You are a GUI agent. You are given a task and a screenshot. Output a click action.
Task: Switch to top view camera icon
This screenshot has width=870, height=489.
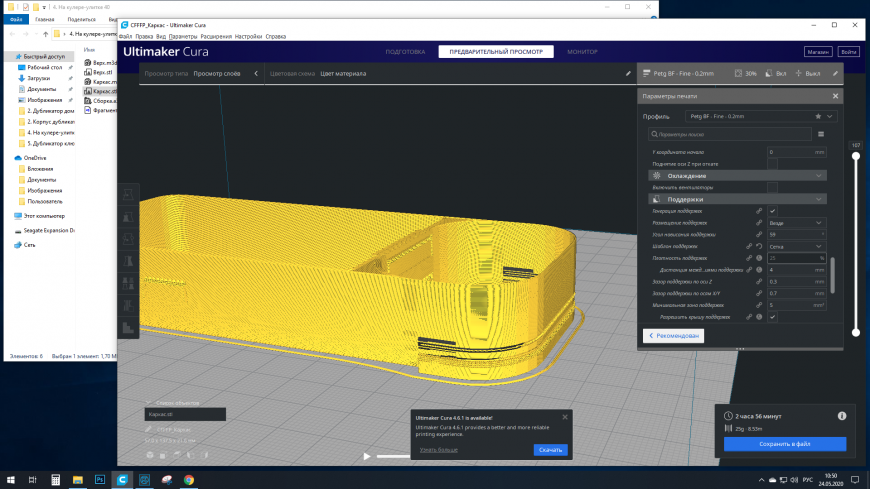177,455
